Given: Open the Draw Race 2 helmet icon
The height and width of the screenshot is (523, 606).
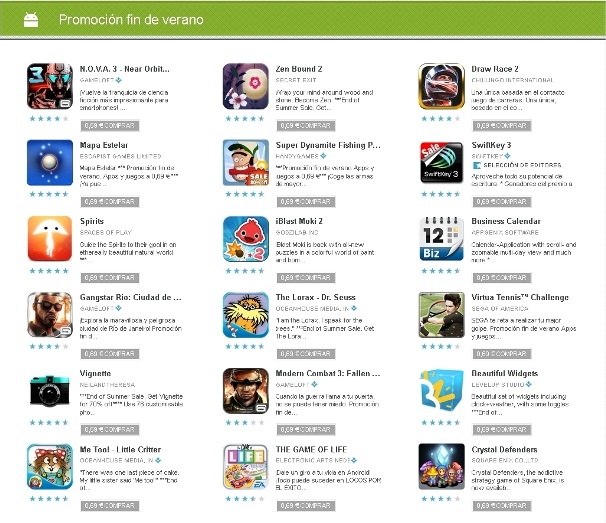Looking at the screenshot, I should coord(441,86).
